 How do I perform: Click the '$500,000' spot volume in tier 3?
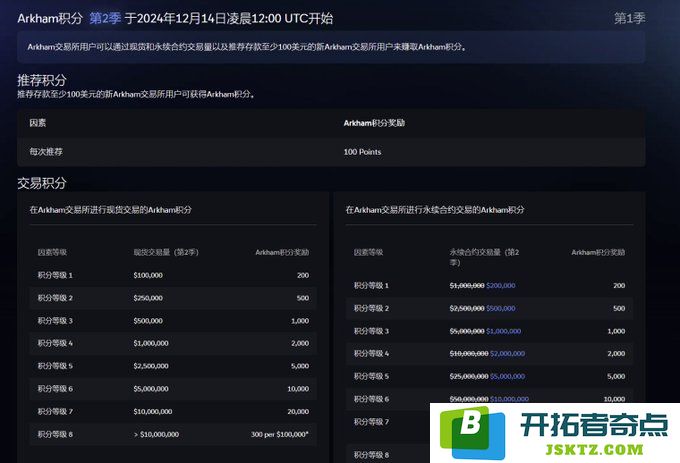pyautogui.click(x=148, y=321)
